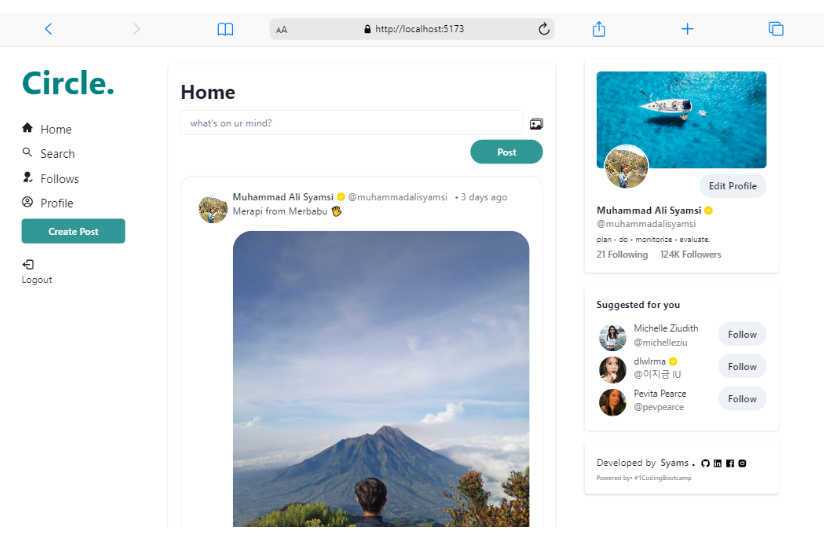Click the Facebook icon in the footer
Screen dimensions: 824x539
click(x=730, y=463)
